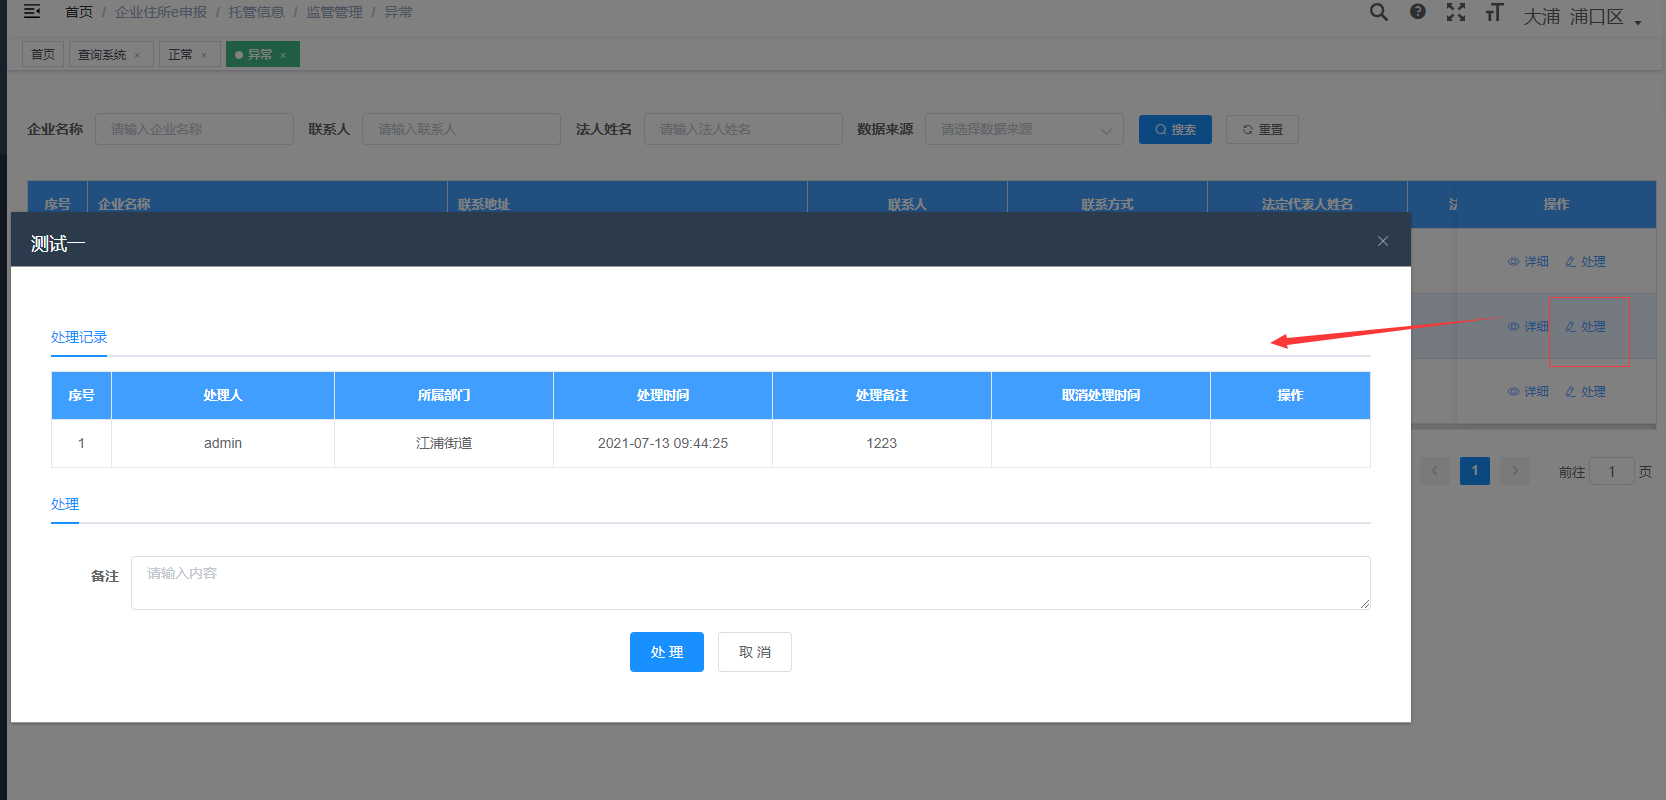Collapse the sidebar hamburger menu icon
The image size is (1666, 800).
point(32,12)
